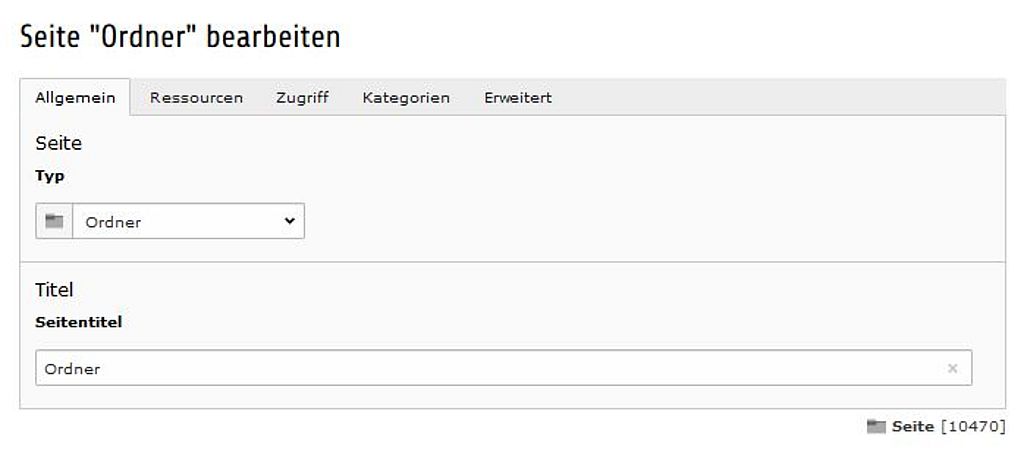This screenshot has width=1024, height=474.
Task: Switch to the Allgemein tab
Action: (x=75, y=97)
